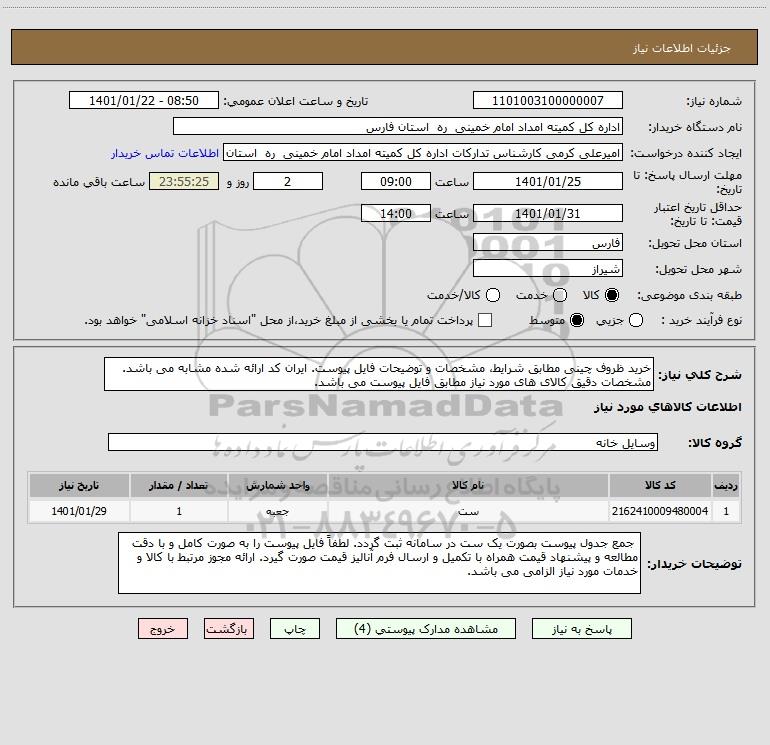
Task: Open the اطلاعات تماس خریدار link
Action: pyautogui.click(x=165, y=153)
